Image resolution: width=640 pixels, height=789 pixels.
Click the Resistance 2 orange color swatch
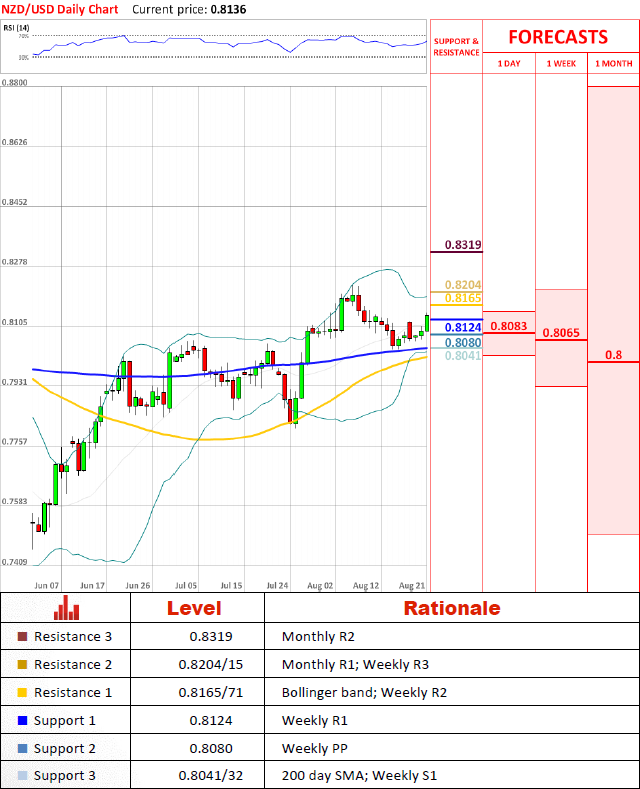(23, 664)
